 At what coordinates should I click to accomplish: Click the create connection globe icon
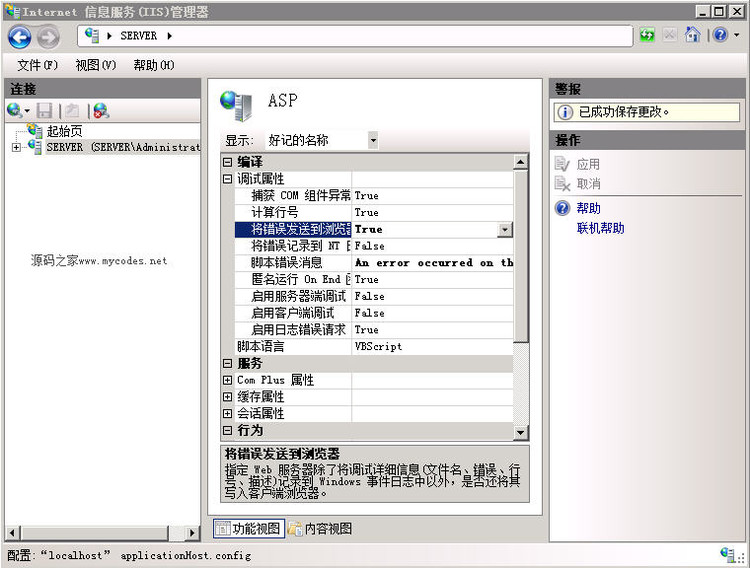point(15,111)
